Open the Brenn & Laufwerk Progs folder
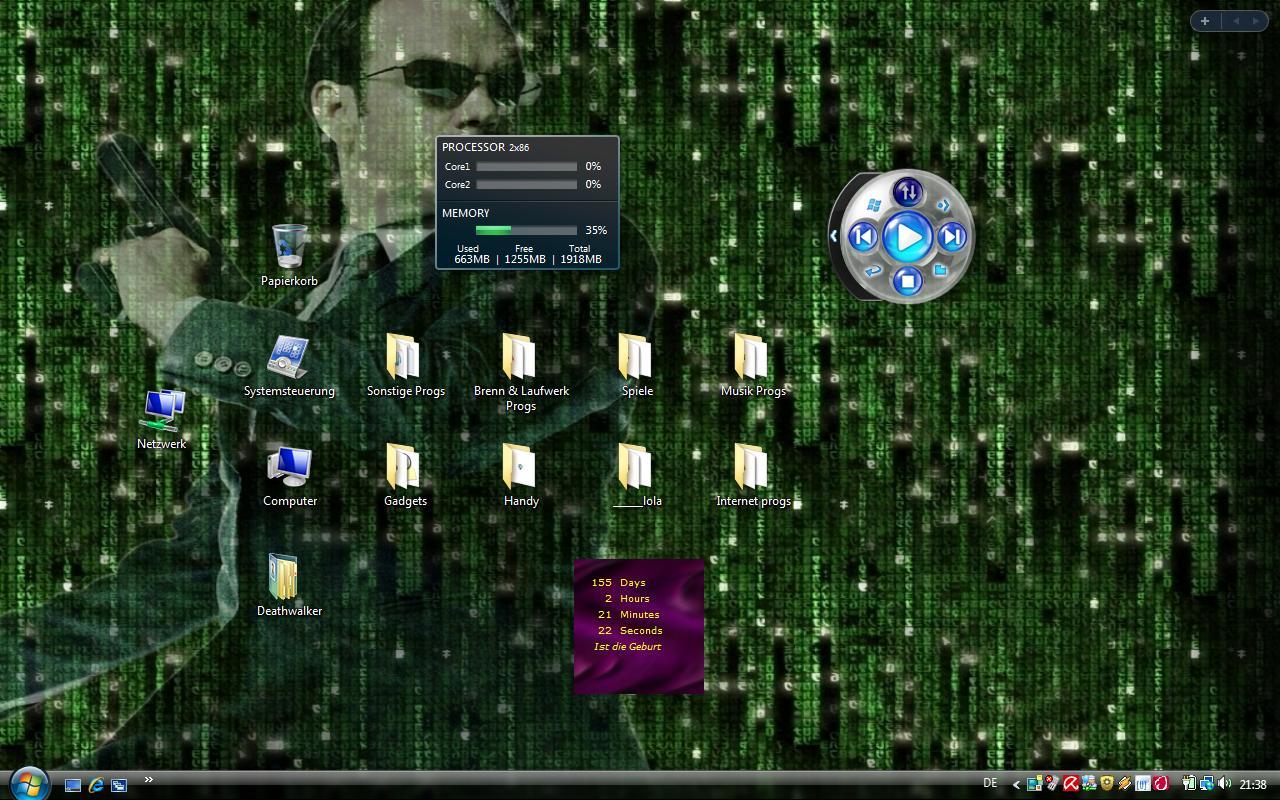The height and width of the screenshot is (800, 1280). (521, 372)
